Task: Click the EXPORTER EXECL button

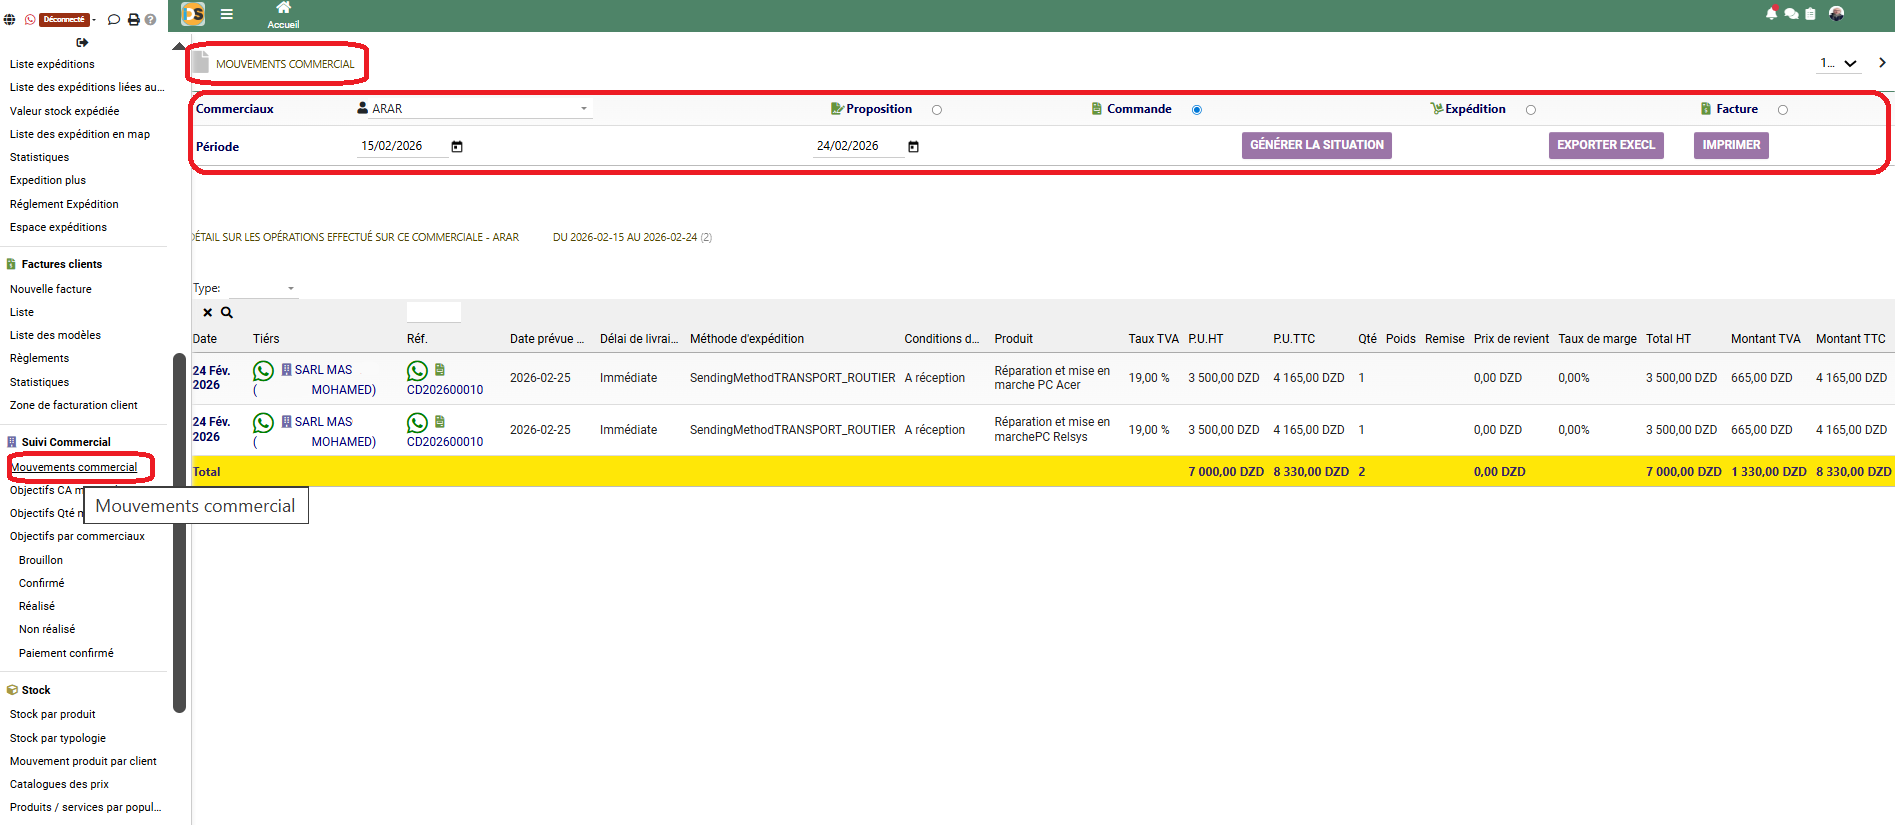Action: (1605, 145)
